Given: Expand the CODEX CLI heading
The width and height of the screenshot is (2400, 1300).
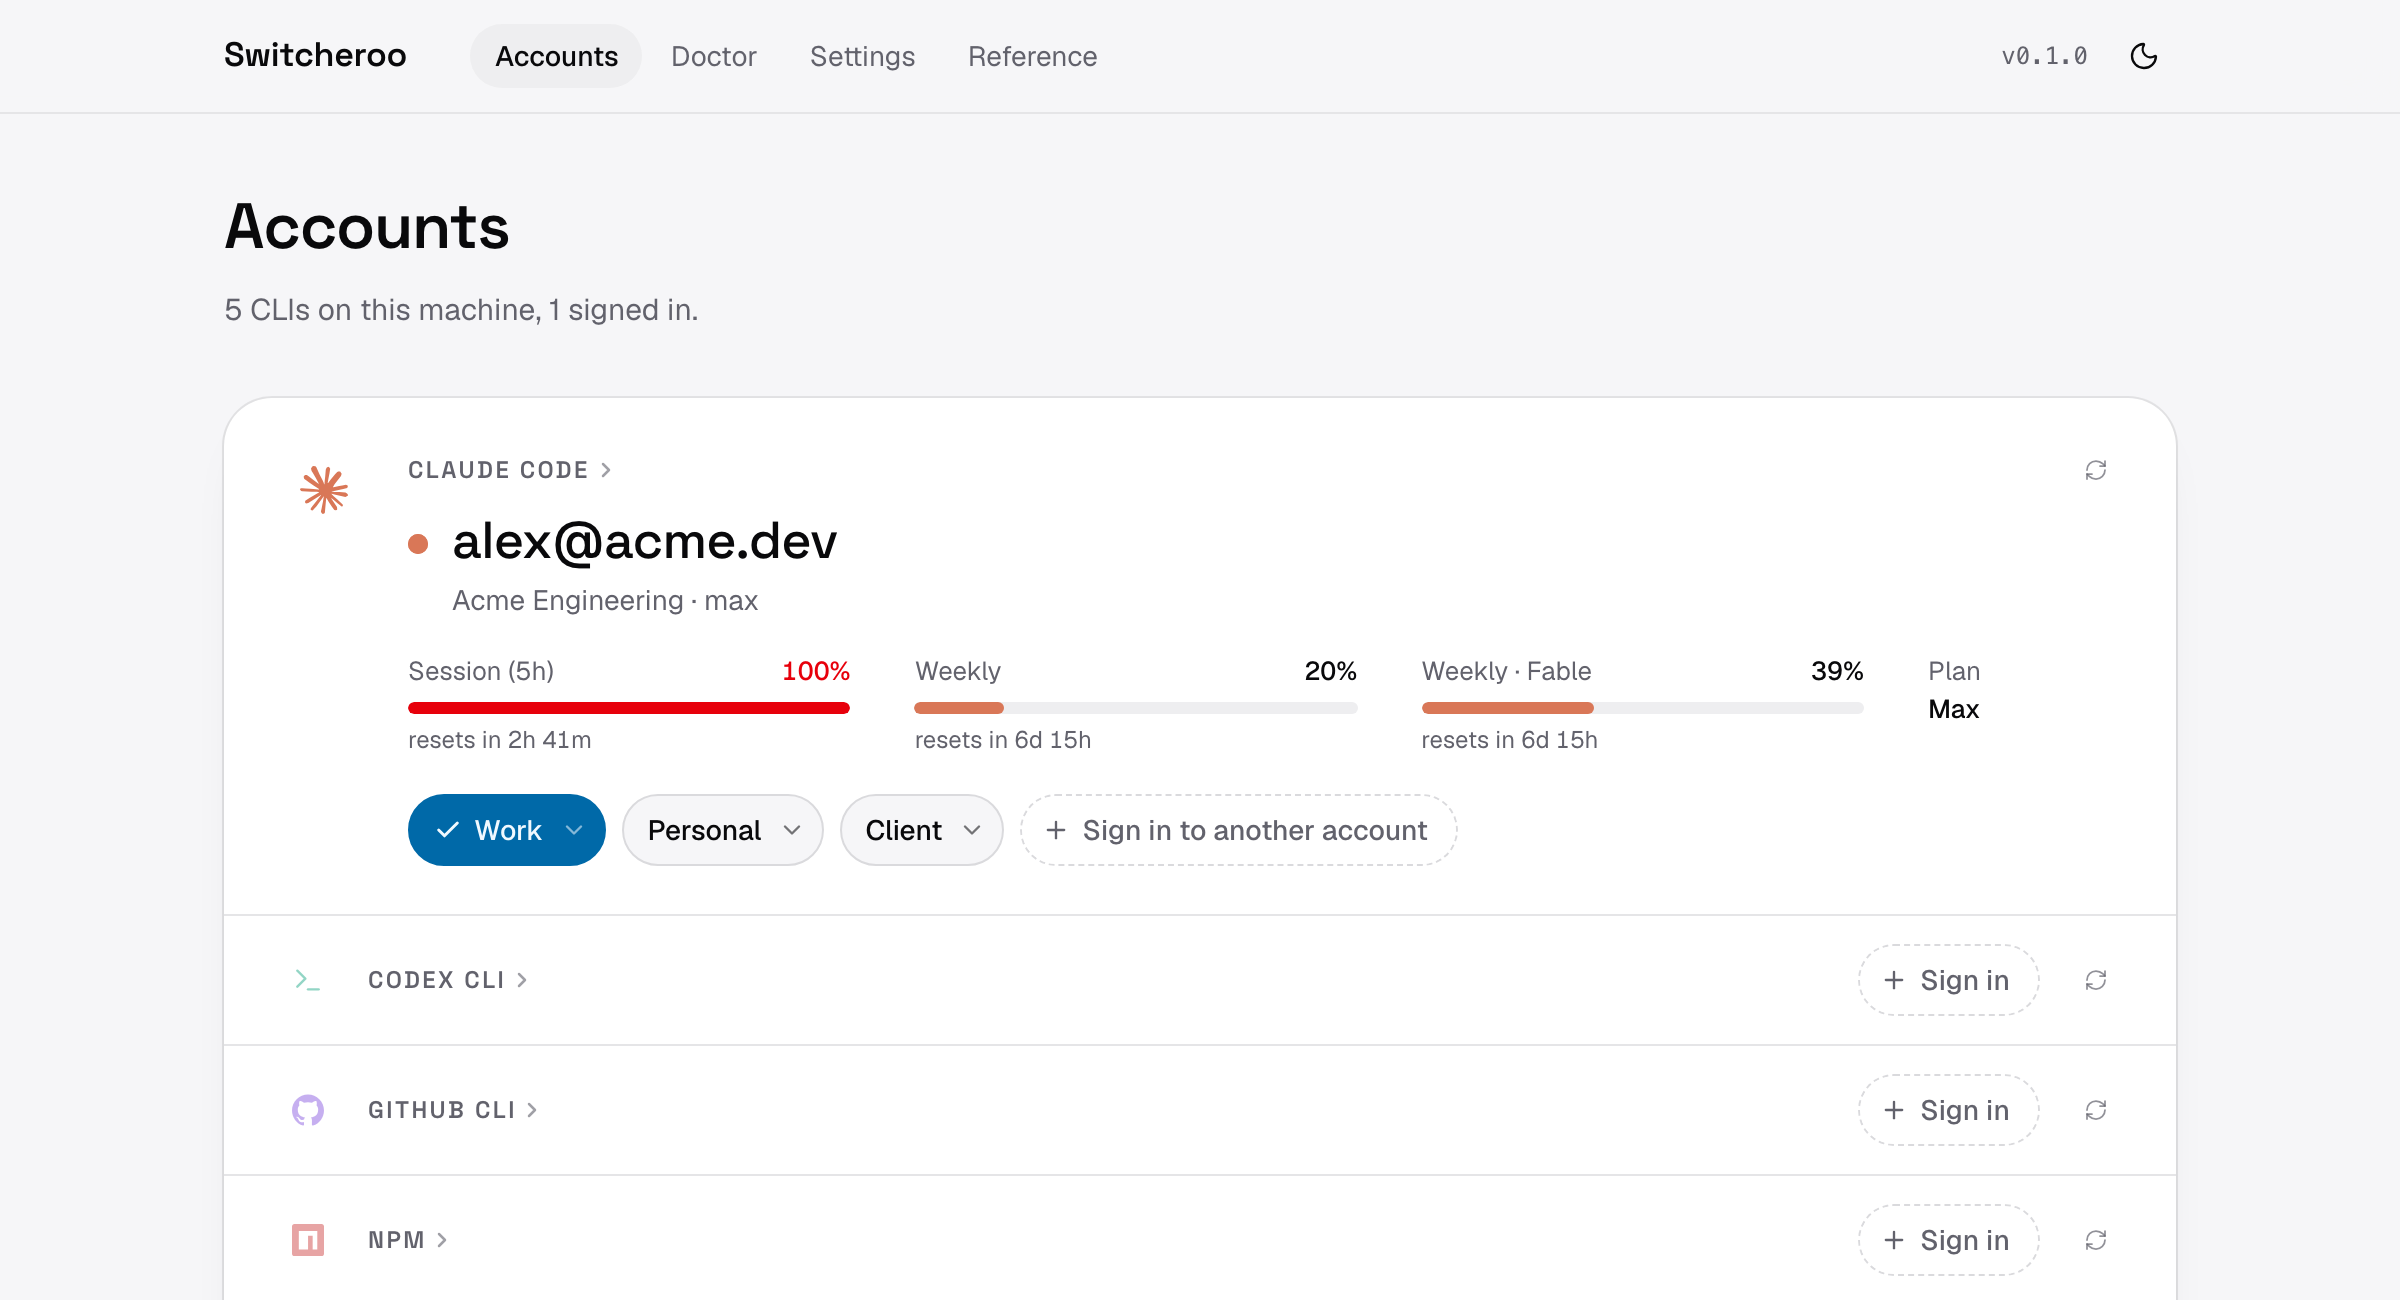Looking at the screenshot, I should tap(447, 980).
